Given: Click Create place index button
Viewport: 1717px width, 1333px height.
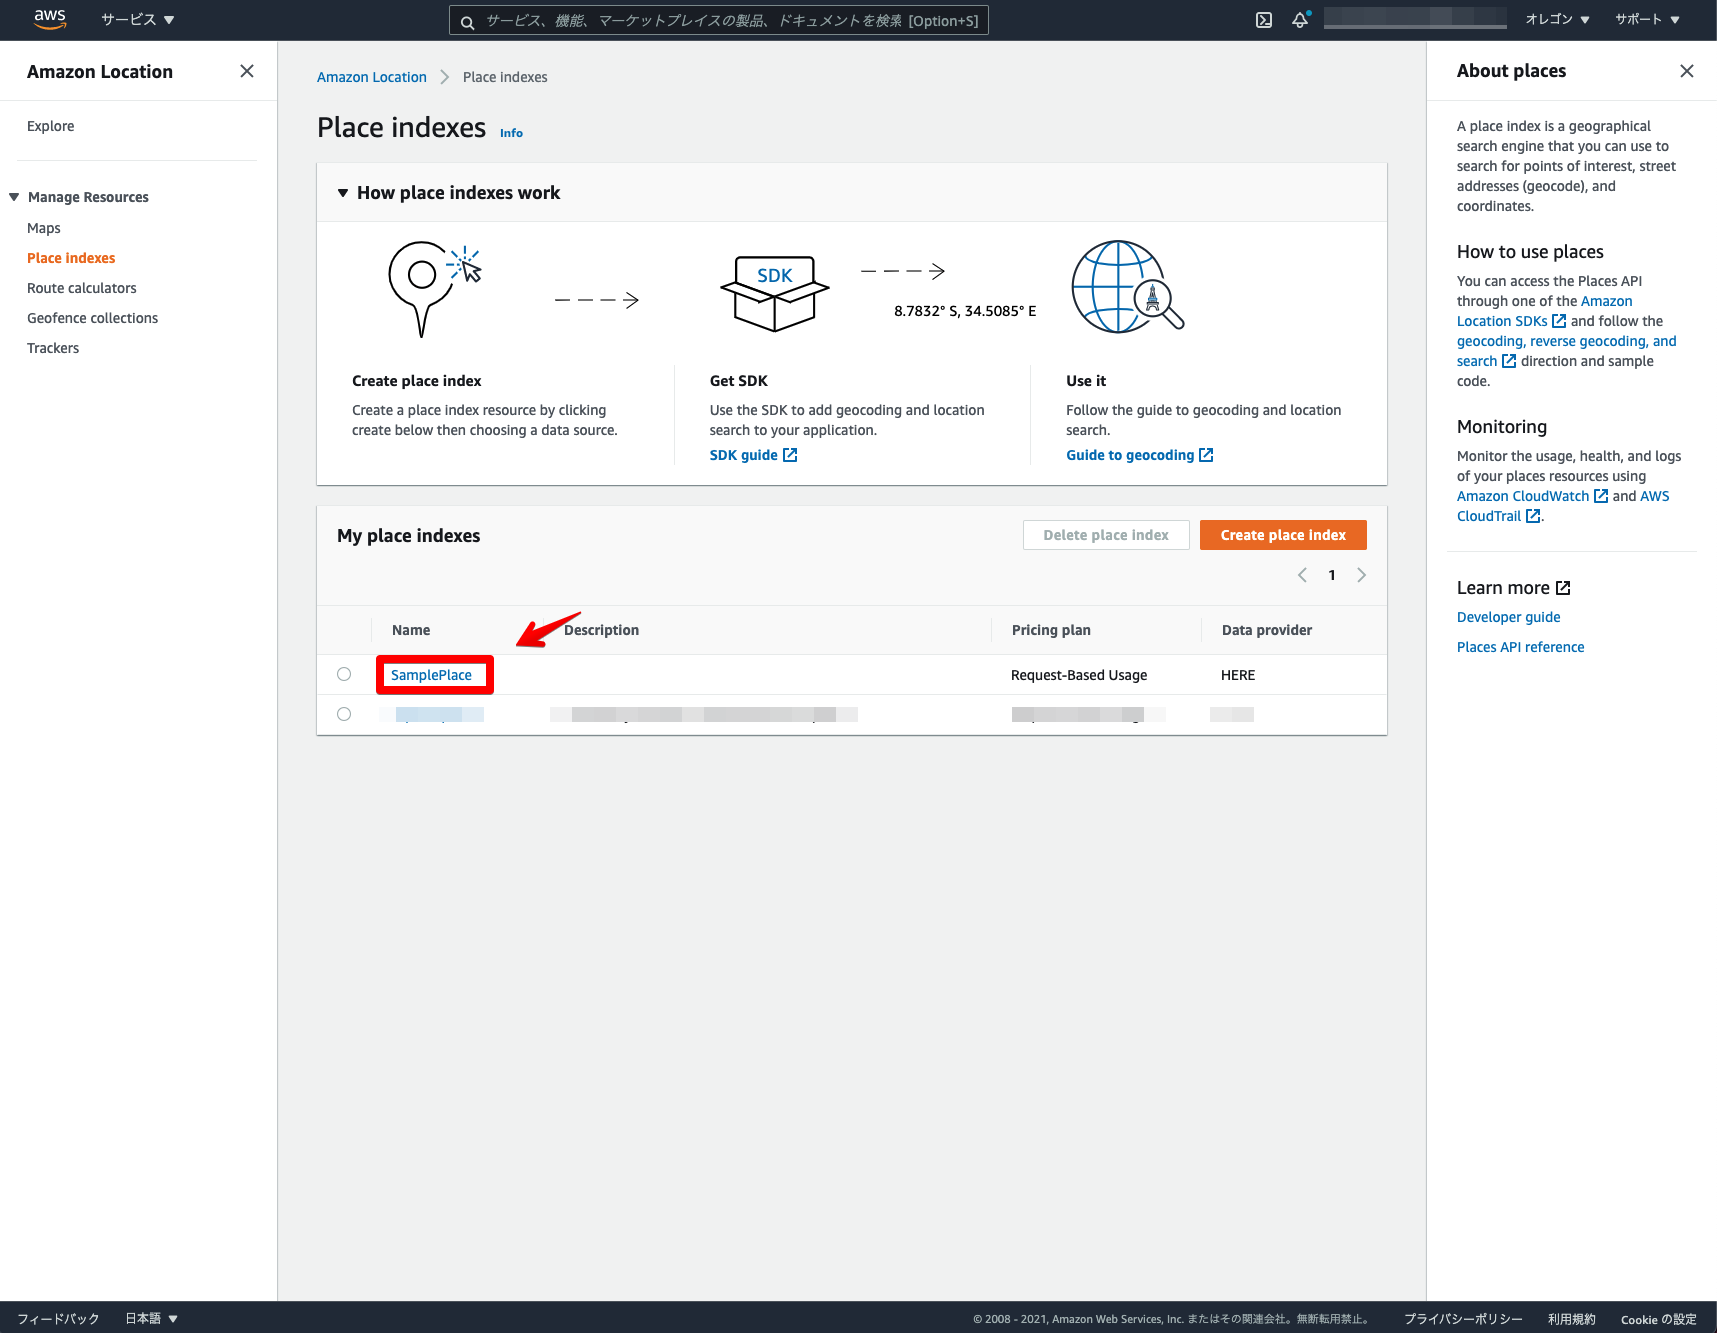Looking at the screenshot, I should tap(1283, 535).
